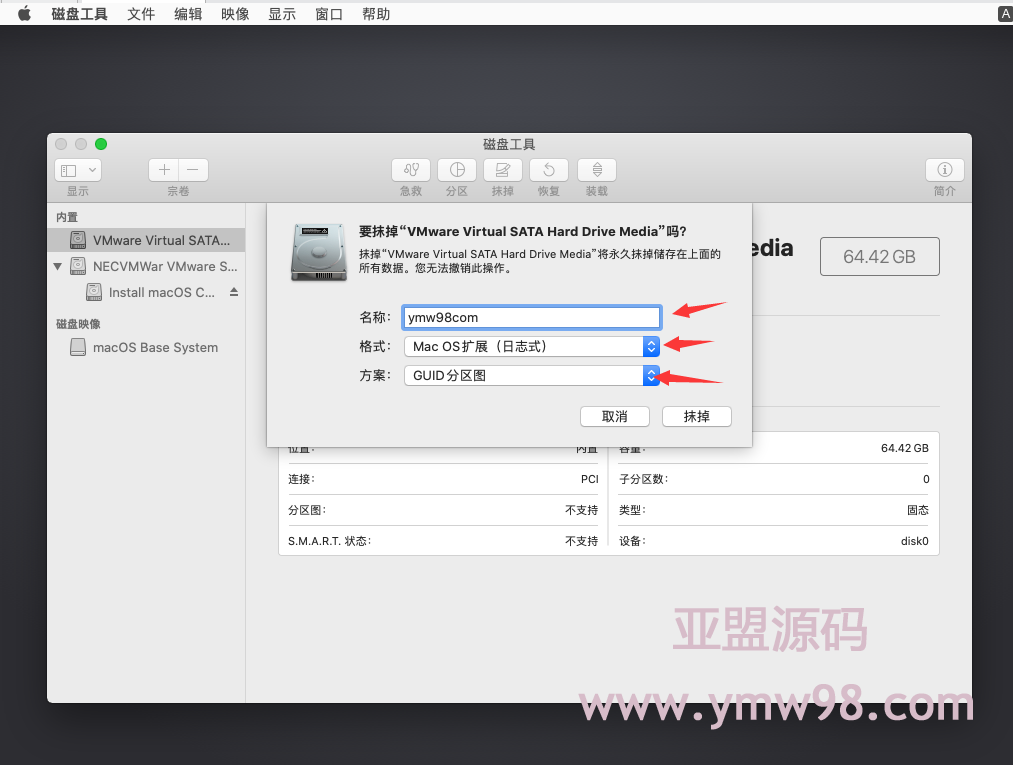The height and width of the screenshot is (765, 1013).
Task: Click the 分区 partition toolbar icon
Action: (x=457, y=170)
